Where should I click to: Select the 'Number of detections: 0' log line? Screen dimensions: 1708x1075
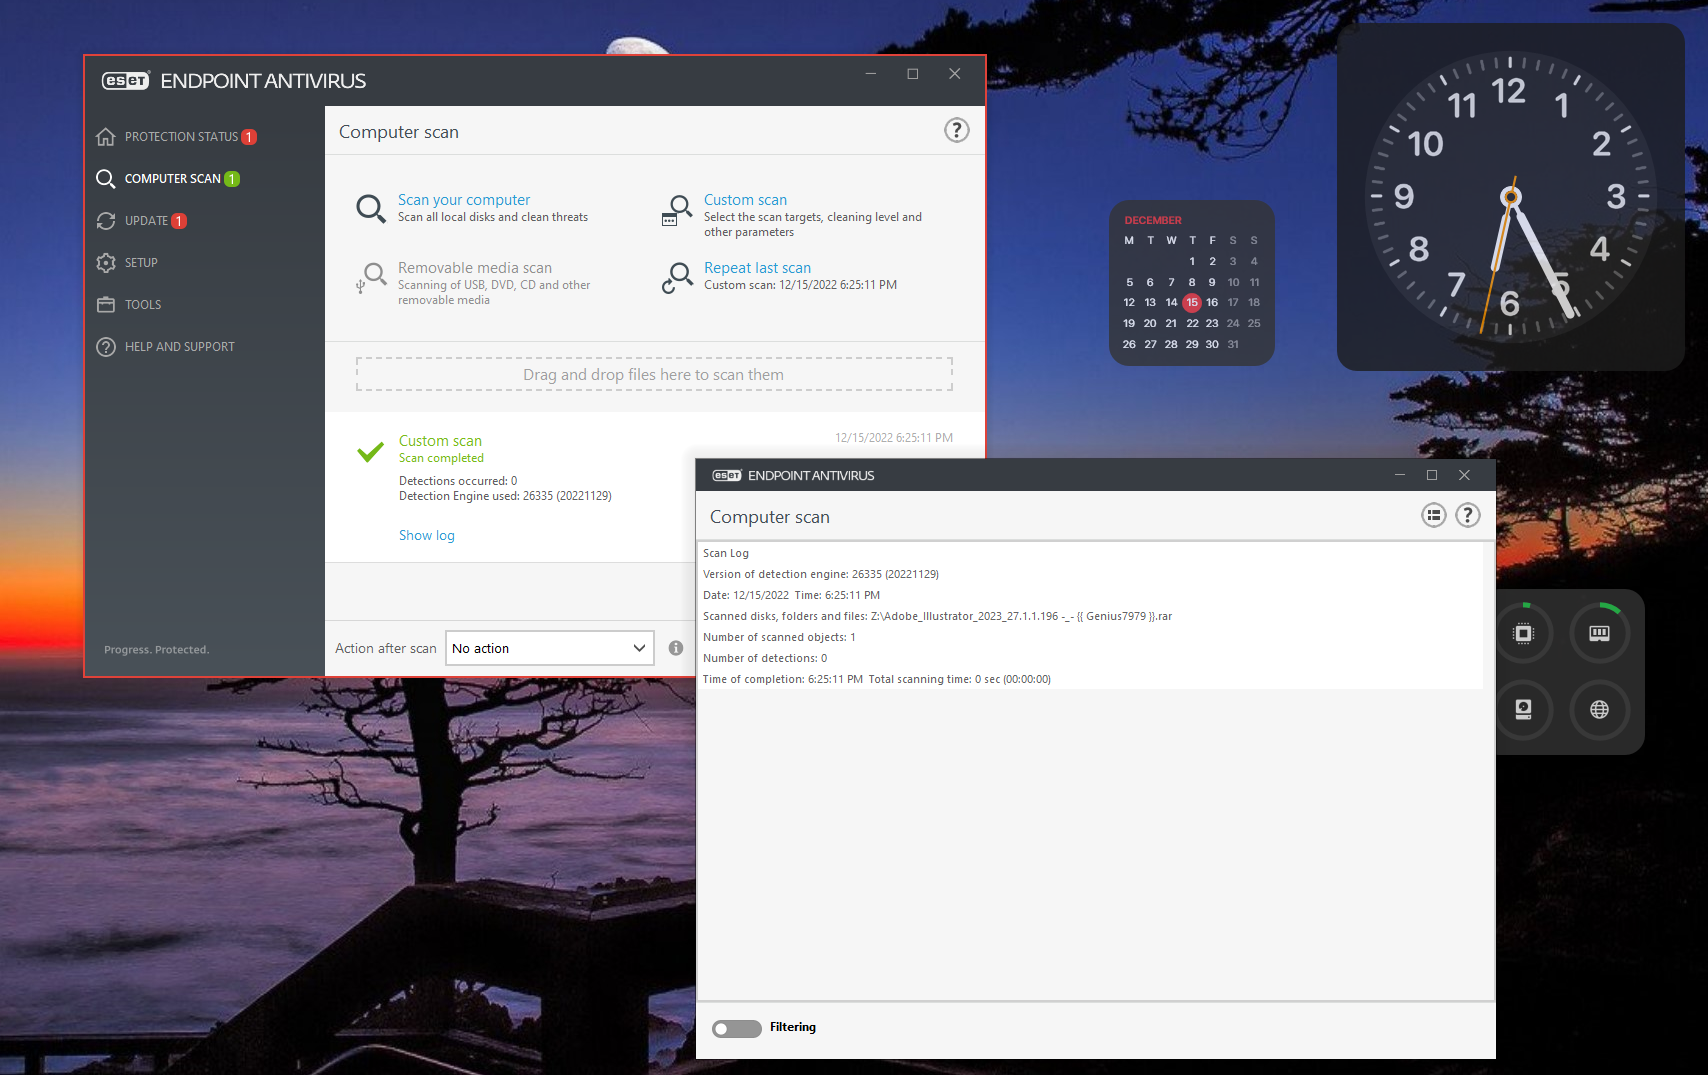765,658
